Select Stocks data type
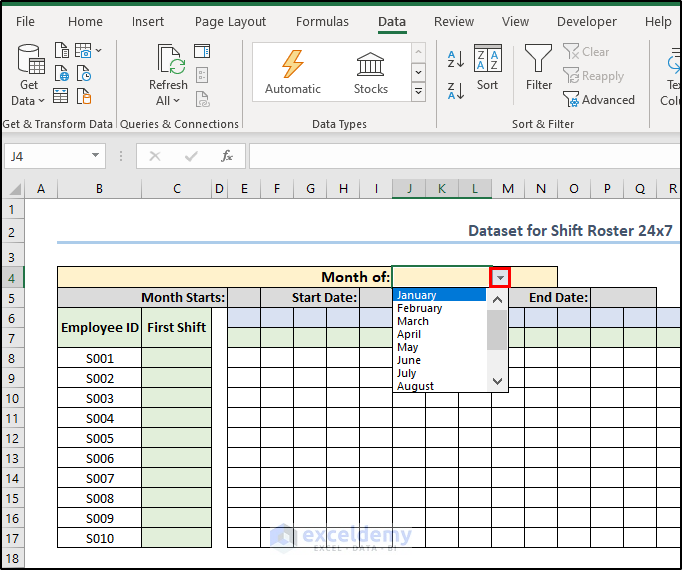This screenshot has width=682, height=570. point(370,72)
